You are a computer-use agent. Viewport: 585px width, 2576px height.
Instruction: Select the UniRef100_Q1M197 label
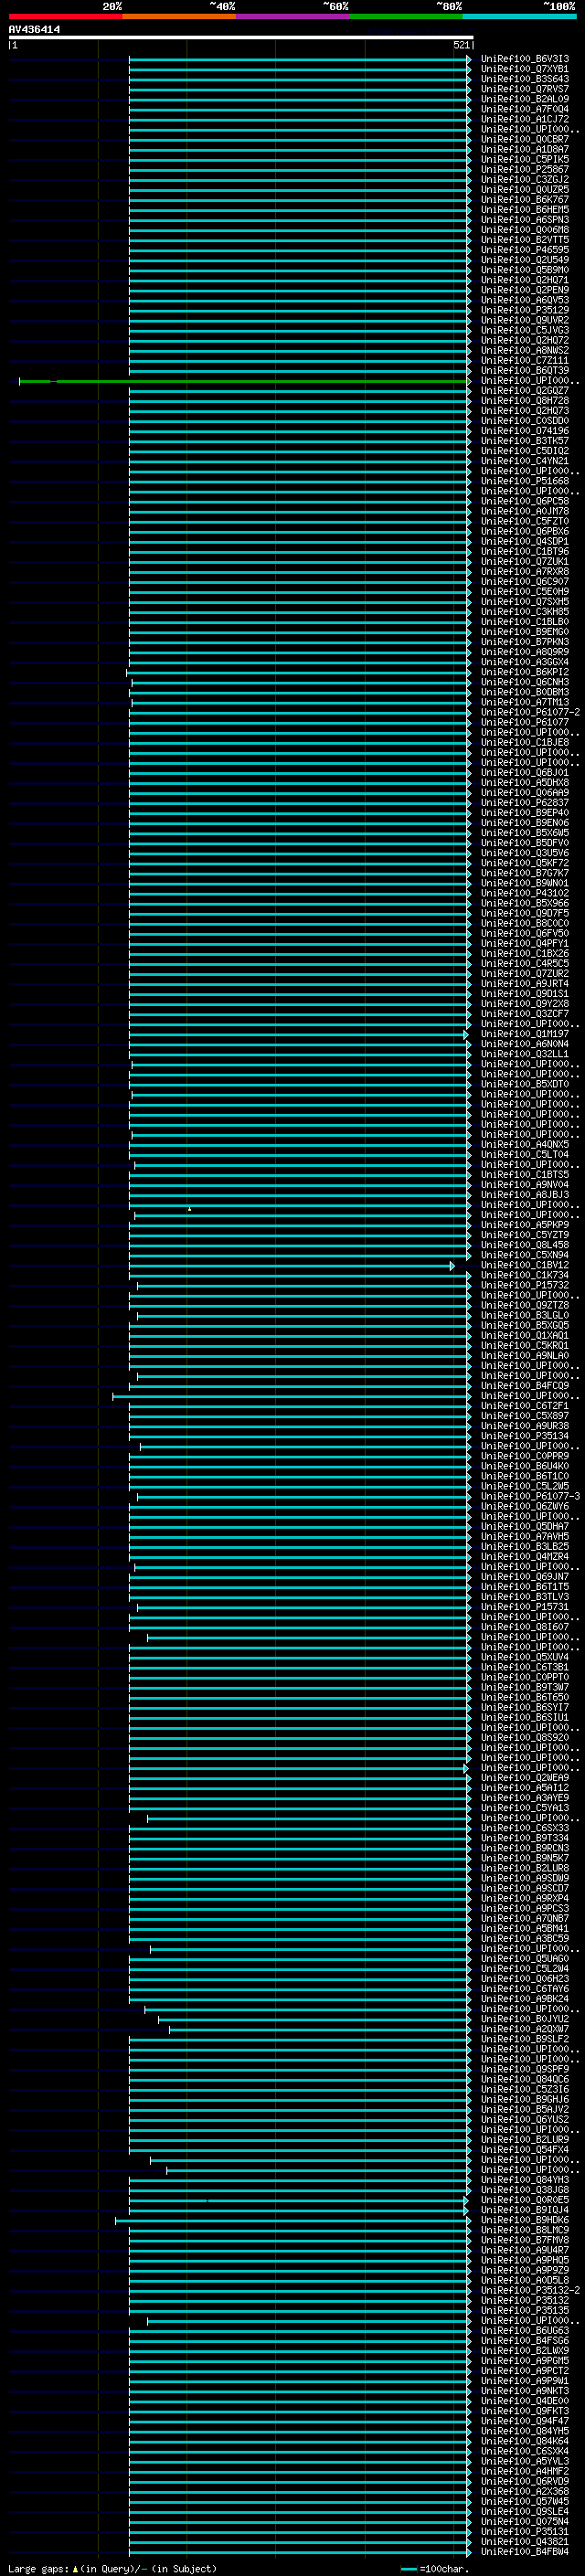pos(525,1034)
